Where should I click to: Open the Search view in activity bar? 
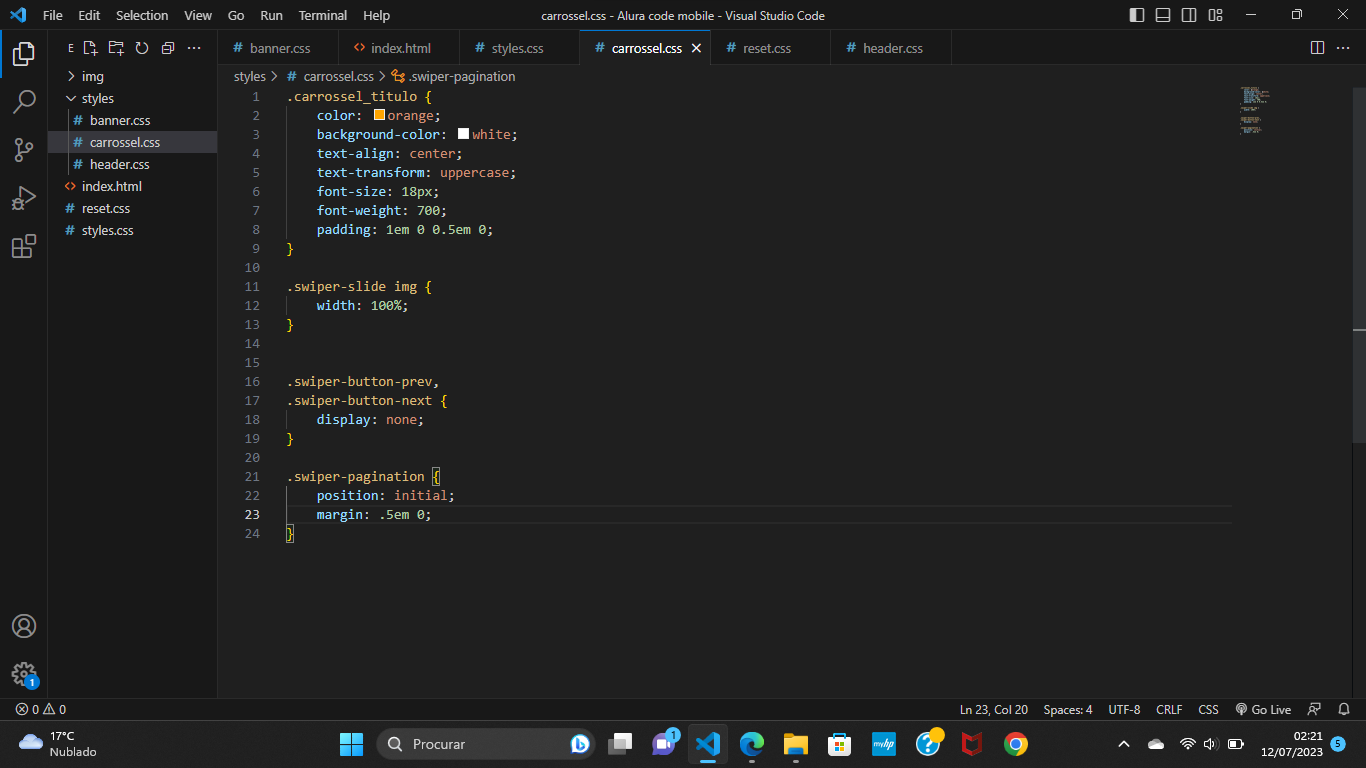[x=24, y=102]
